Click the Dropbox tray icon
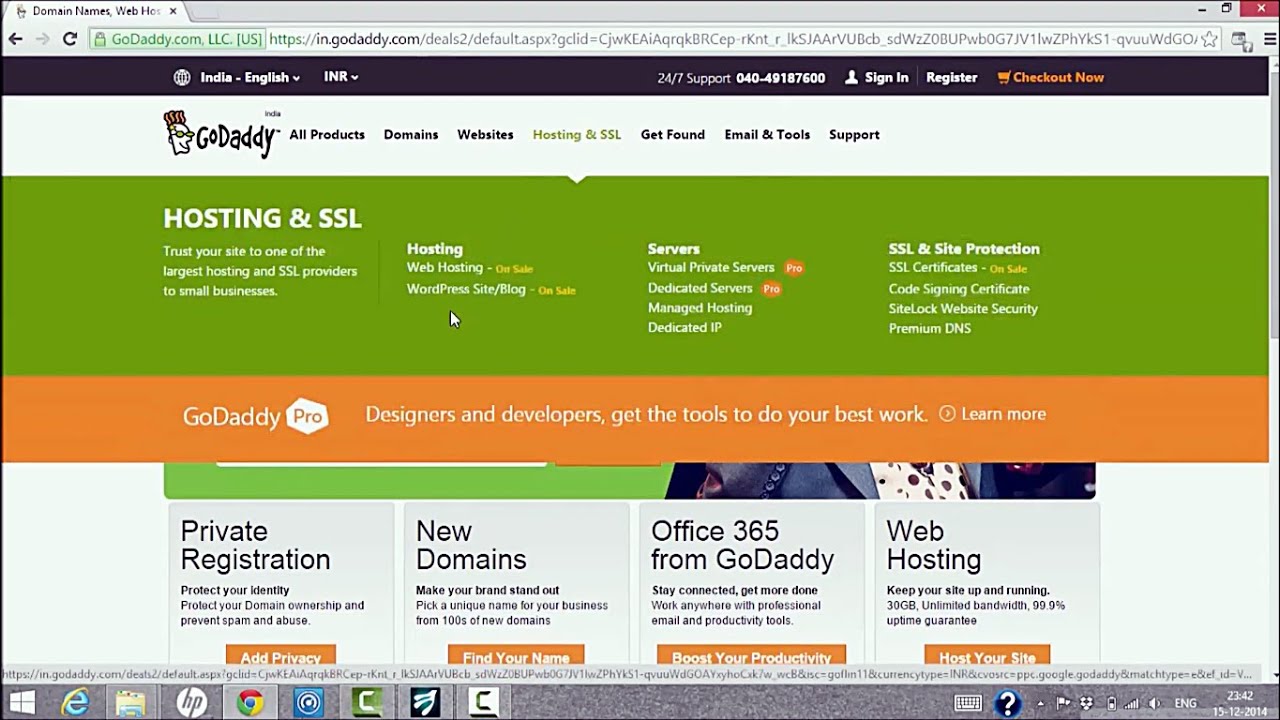This screenshot has width=1280, height=720. pyautogui.click(x=1087, y=703)
